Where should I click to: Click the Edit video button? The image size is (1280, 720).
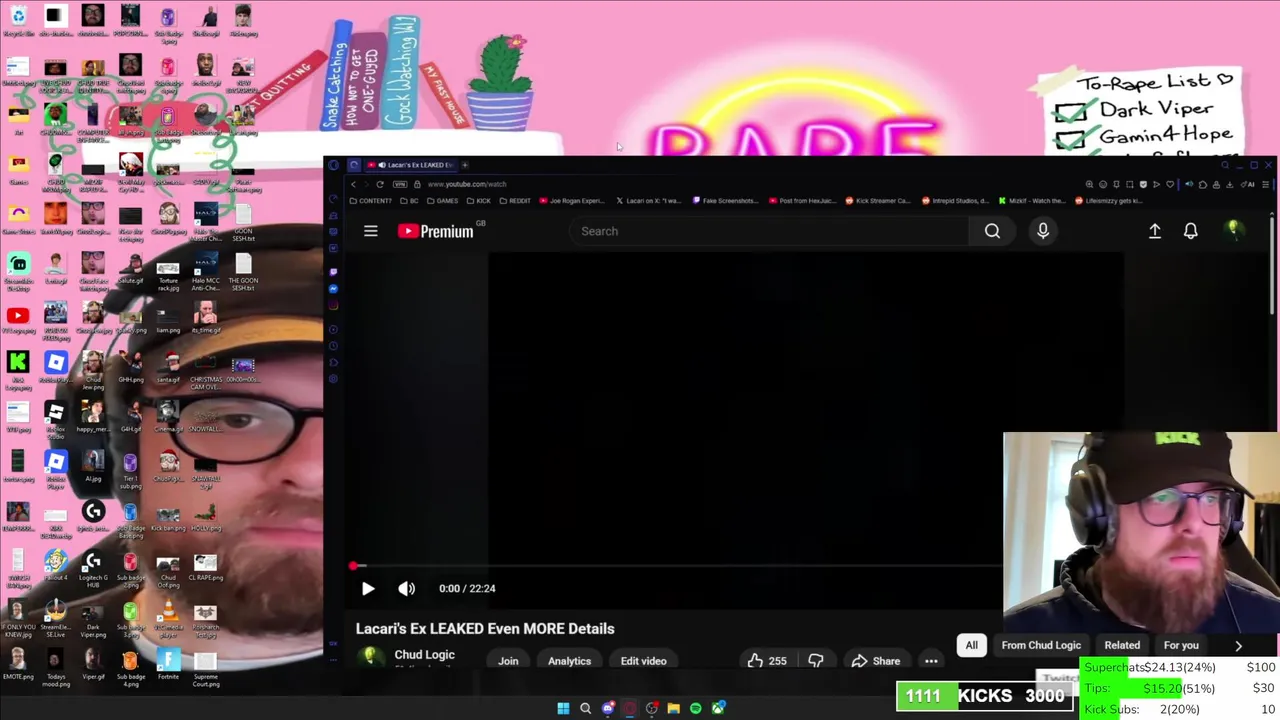click(x=643, y=661)
